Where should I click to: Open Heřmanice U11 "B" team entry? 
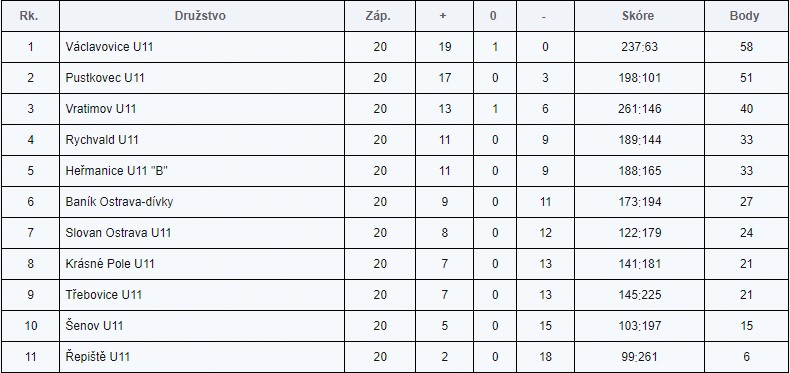[x=116, y=171]
